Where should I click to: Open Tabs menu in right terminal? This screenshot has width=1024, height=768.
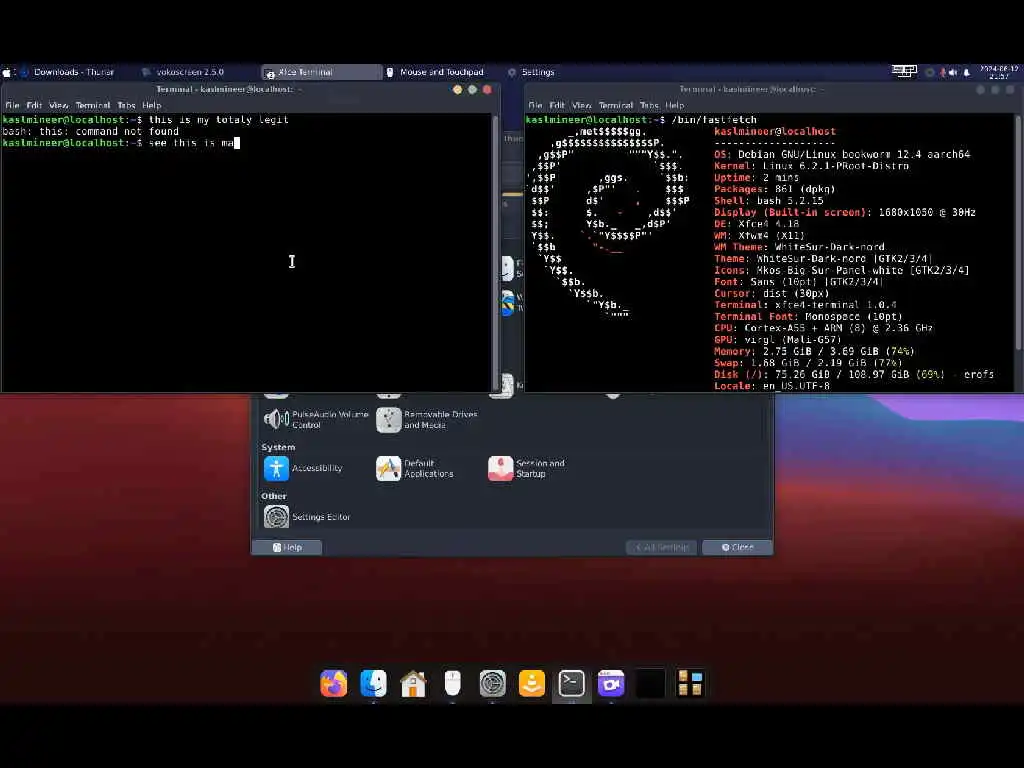click(649, 105)
